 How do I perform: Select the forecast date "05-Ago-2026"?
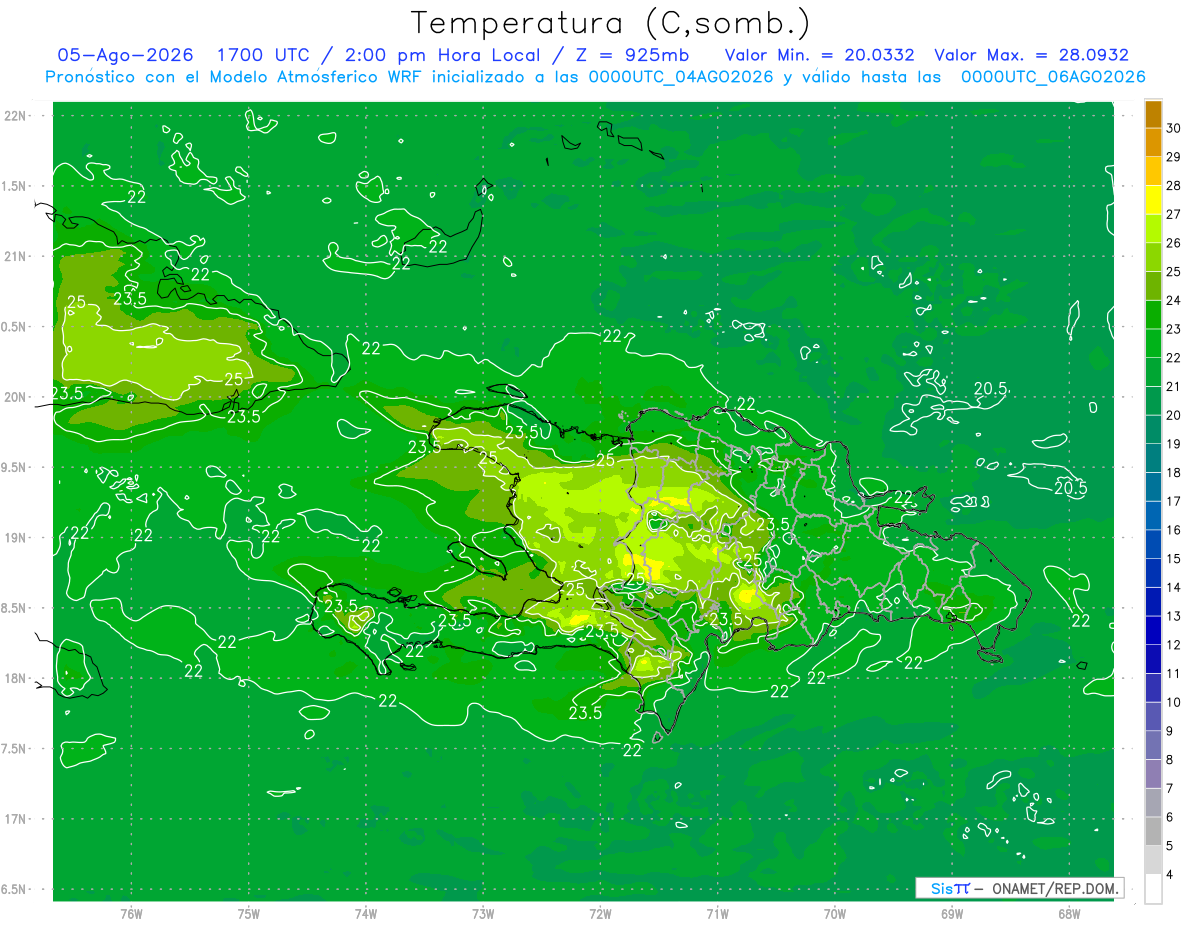click(125, 55)
